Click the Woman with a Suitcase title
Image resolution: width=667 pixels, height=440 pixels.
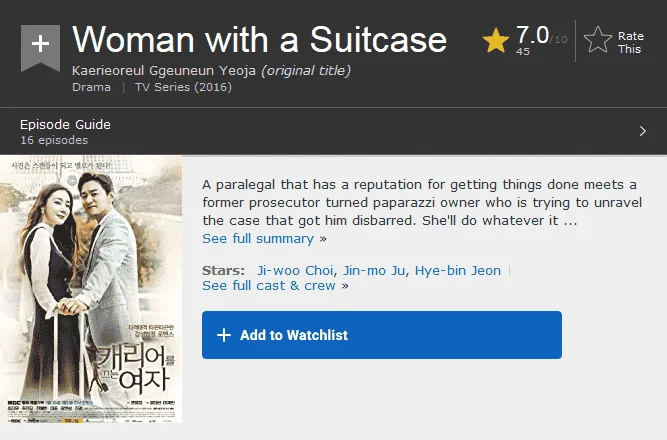click(259, 39)
